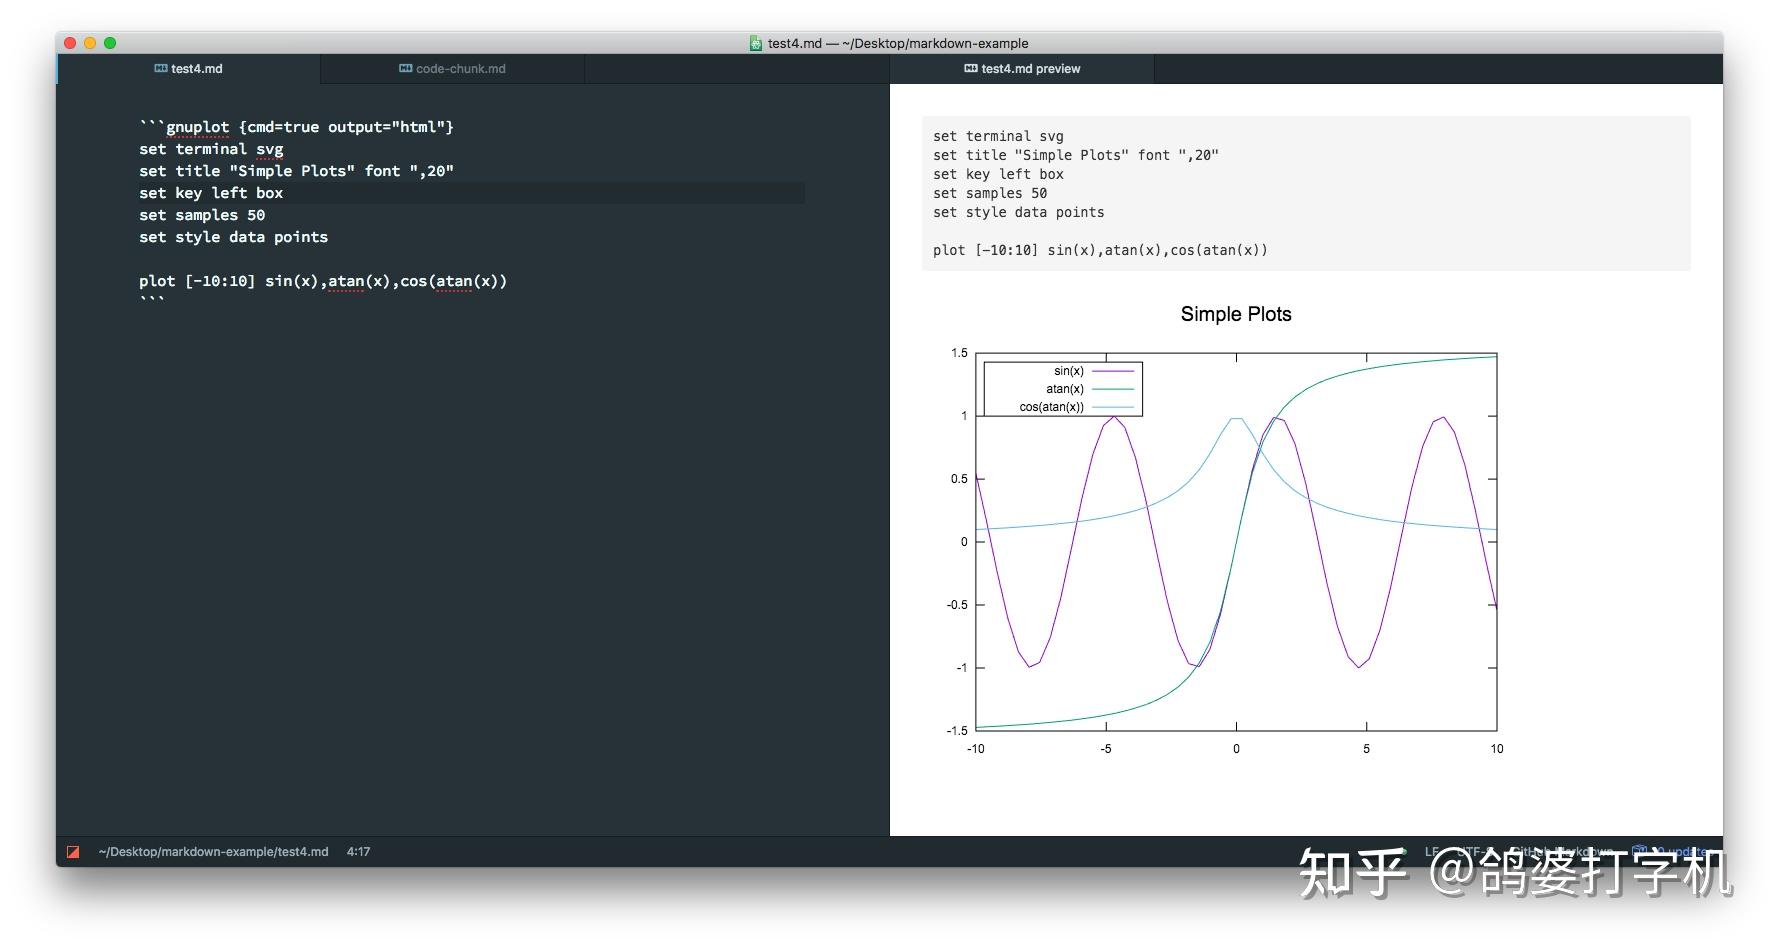The height and width of the screenshot is (947, 1779).
Task: Place cursor on the 'set samples 50' line
Action: pos(202,215)
